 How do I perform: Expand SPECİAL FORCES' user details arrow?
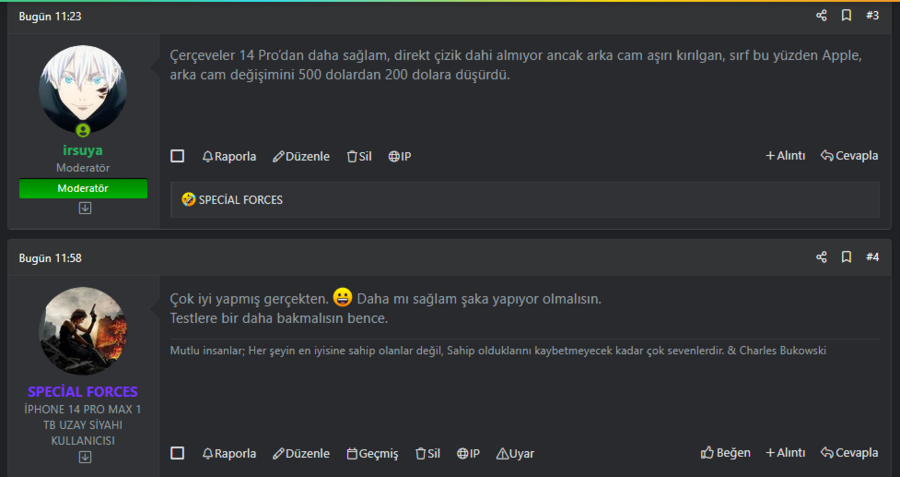[85, 457]
